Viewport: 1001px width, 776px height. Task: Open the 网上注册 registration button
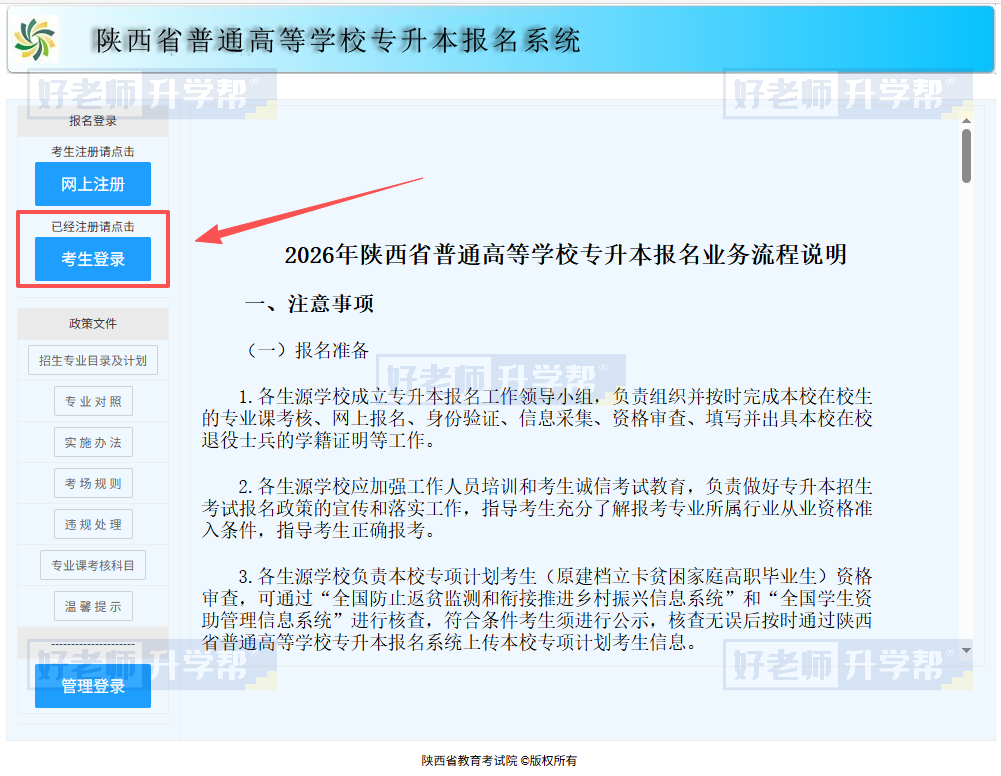pos(93,184)
